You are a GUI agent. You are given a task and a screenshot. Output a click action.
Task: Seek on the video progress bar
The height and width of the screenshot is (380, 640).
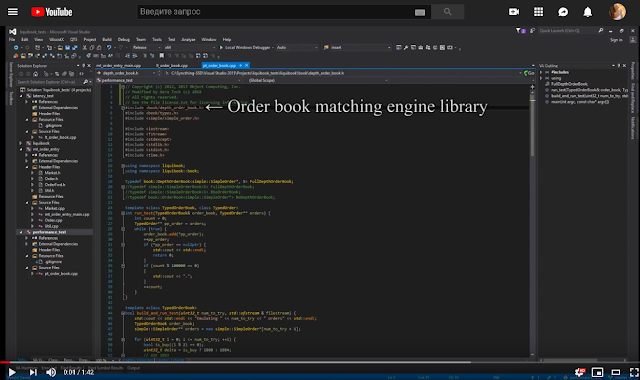(320, 362)
